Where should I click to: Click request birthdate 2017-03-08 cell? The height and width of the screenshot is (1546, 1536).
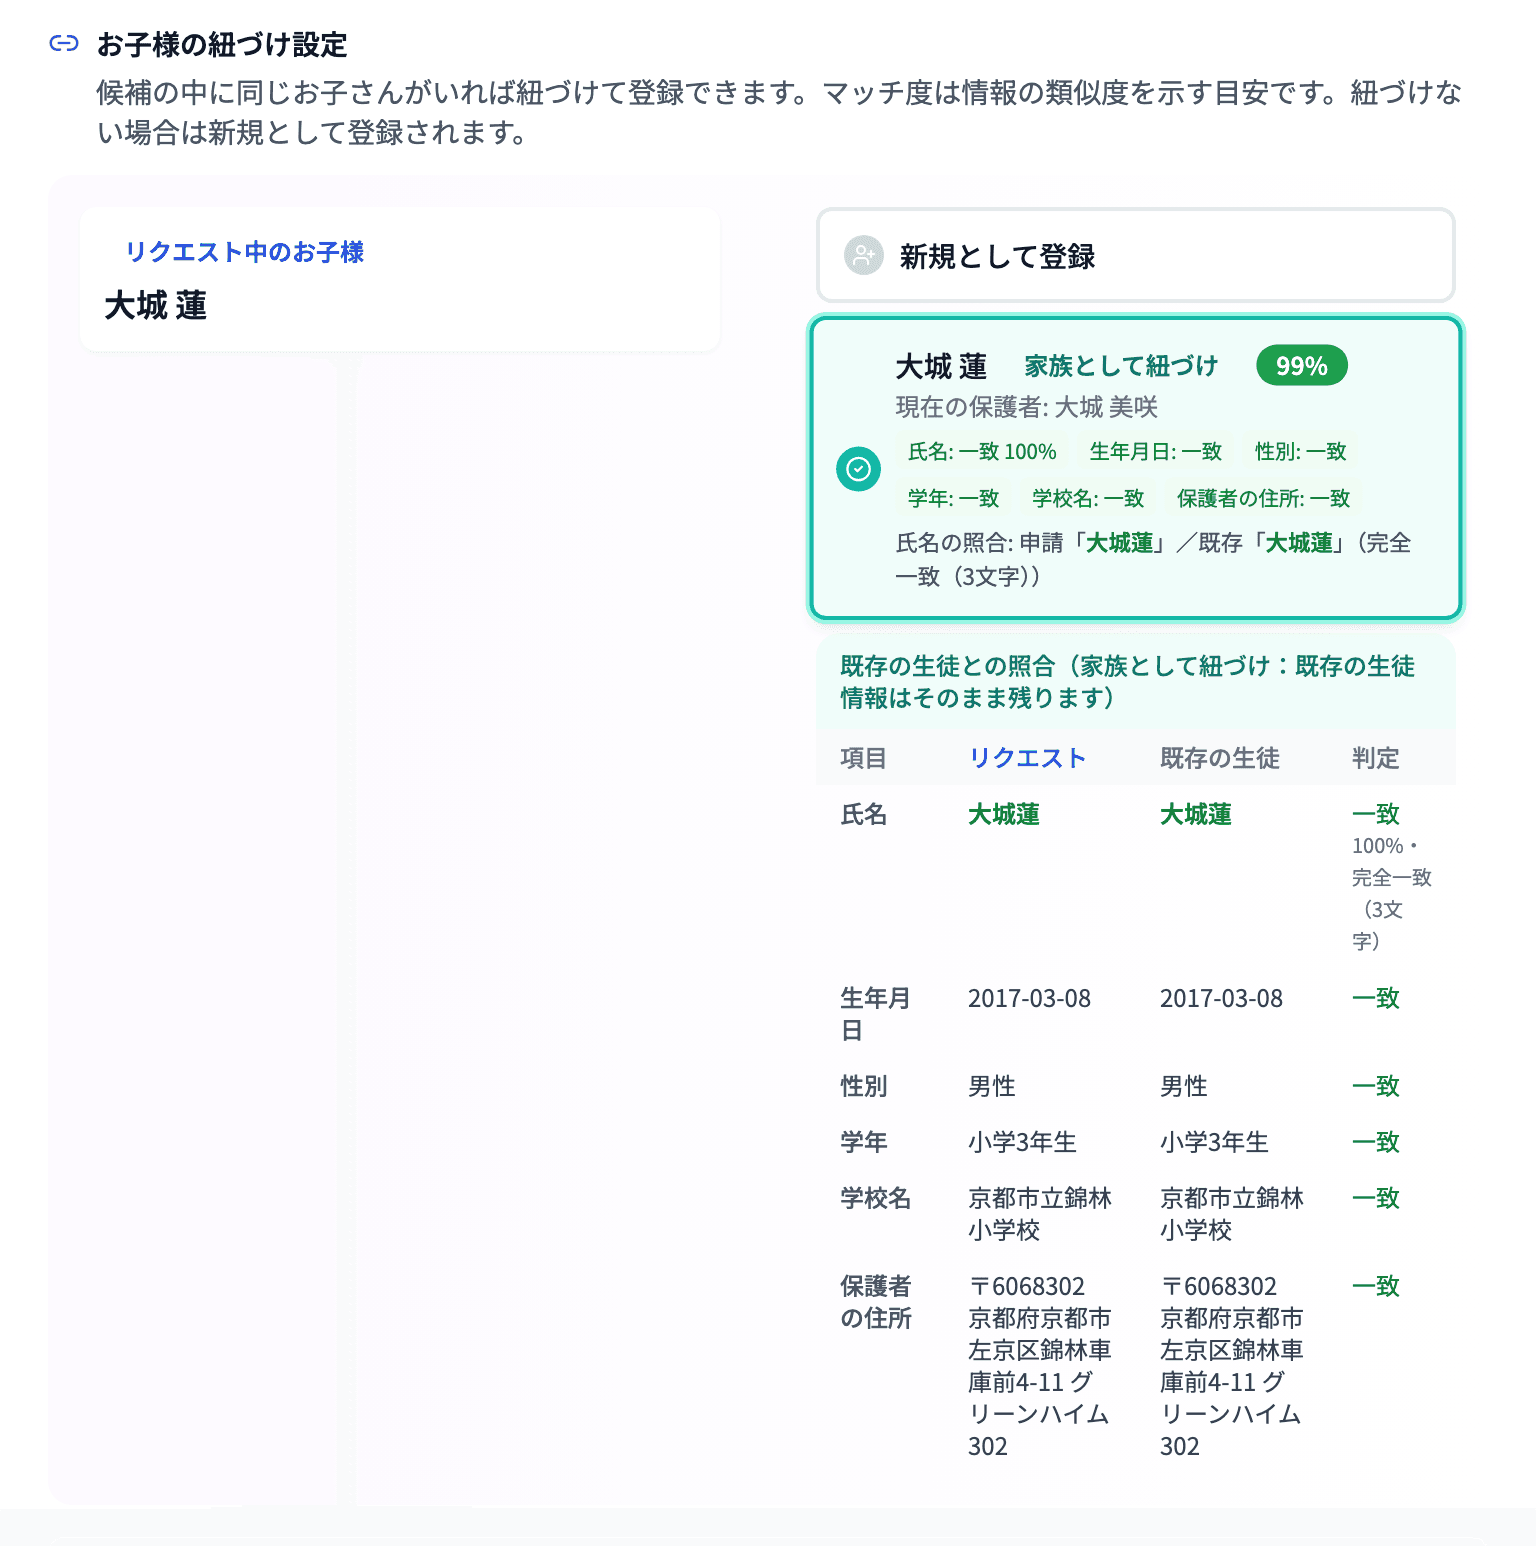coord(1029,998)
